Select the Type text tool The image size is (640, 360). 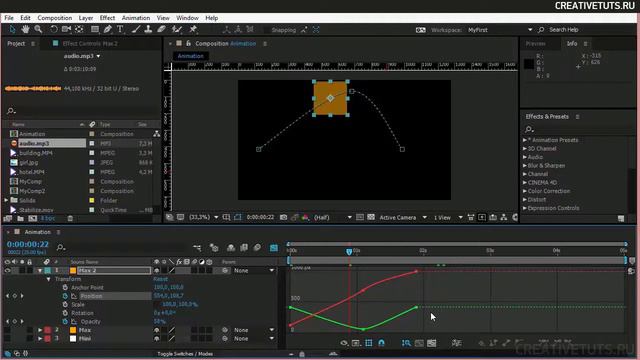120,29
